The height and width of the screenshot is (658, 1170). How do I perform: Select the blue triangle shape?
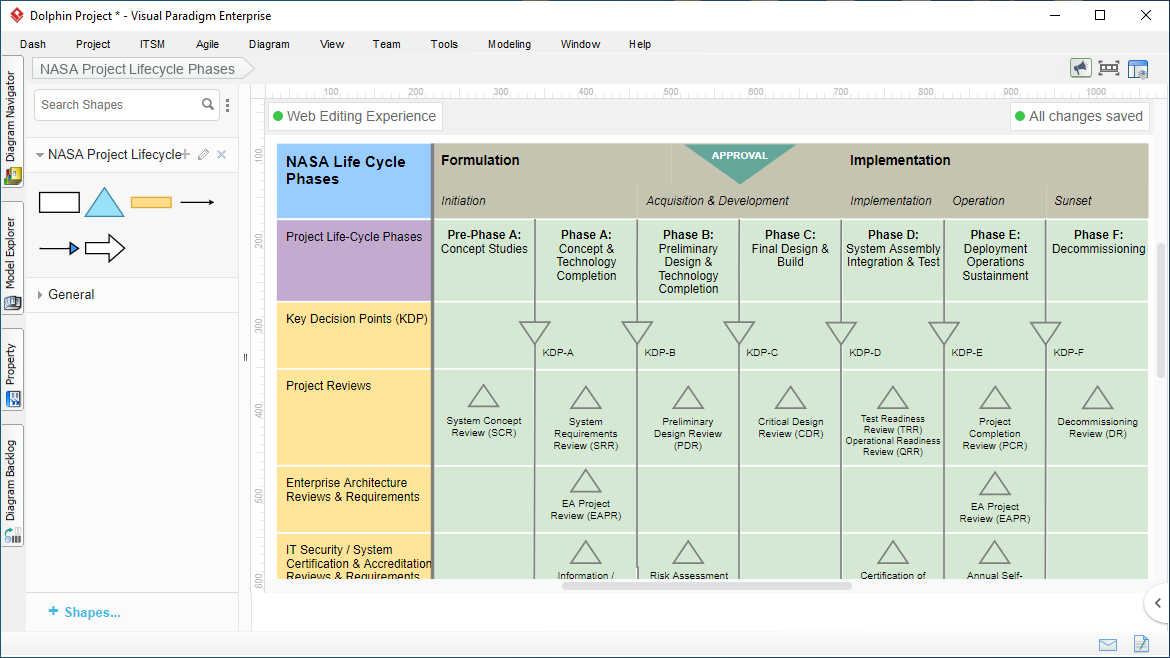point(104,202)
